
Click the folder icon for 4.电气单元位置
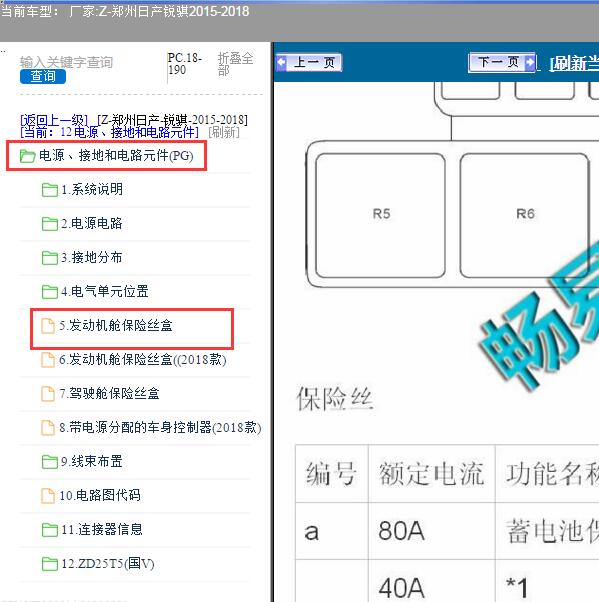coord(50,292)
